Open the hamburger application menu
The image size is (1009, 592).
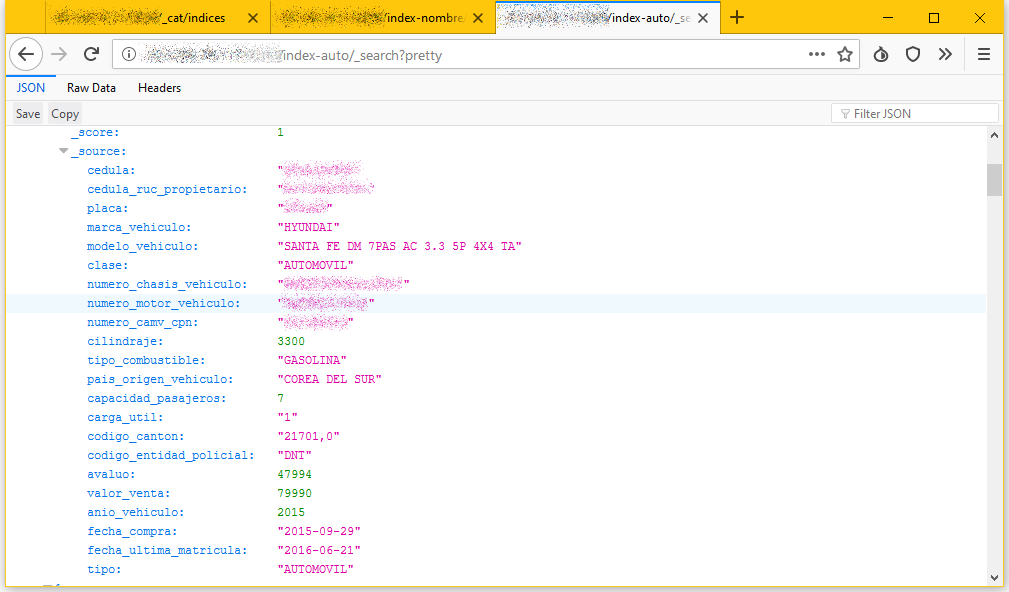pos(983,55)
